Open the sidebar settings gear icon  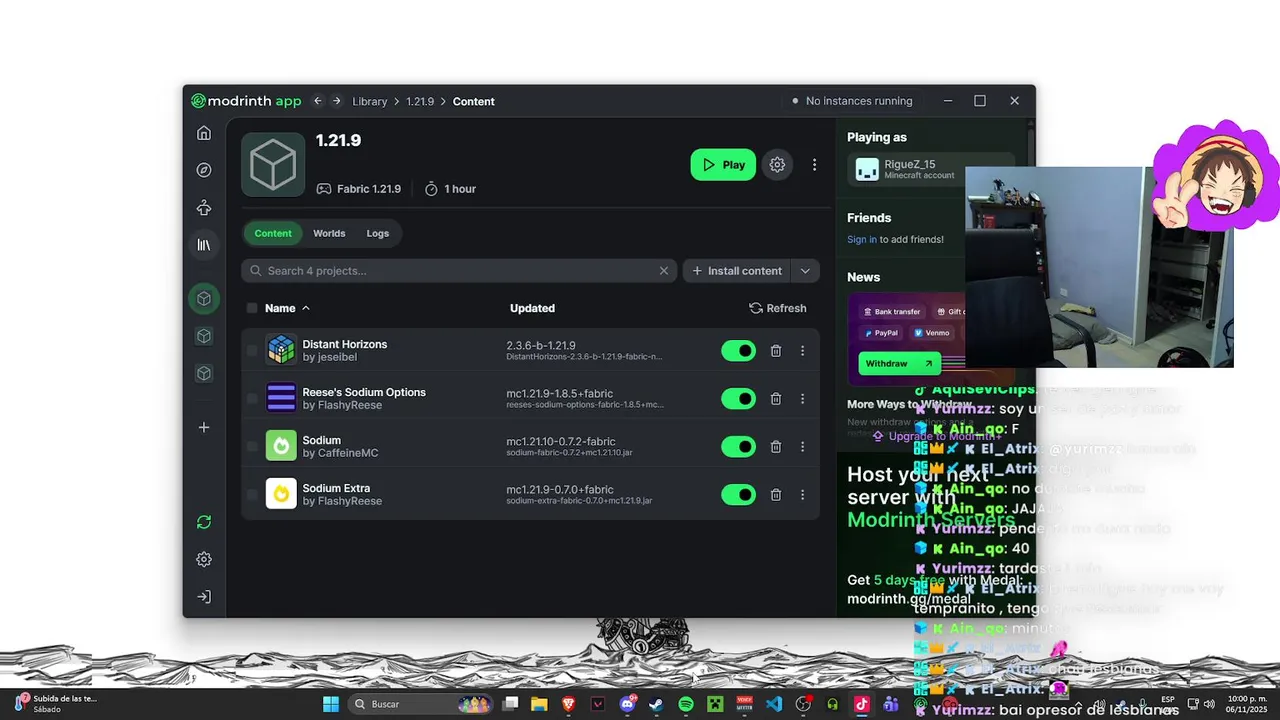(x=204, y=559)
